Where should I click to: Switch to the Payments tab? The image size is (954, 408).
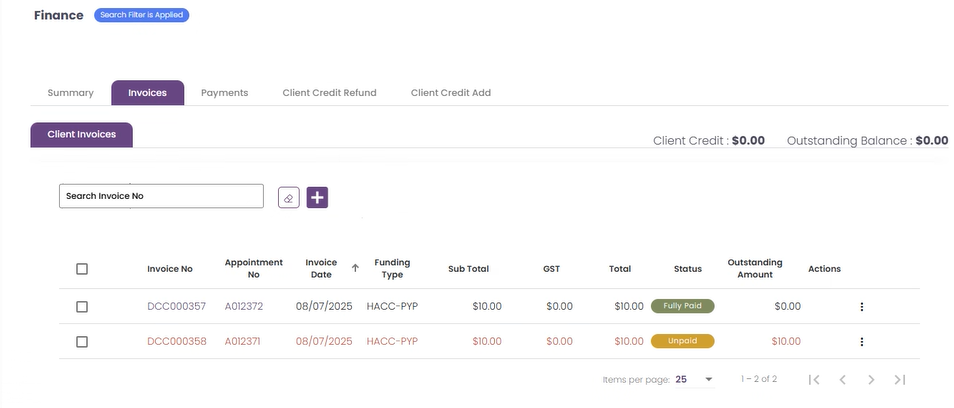[225, 93]
